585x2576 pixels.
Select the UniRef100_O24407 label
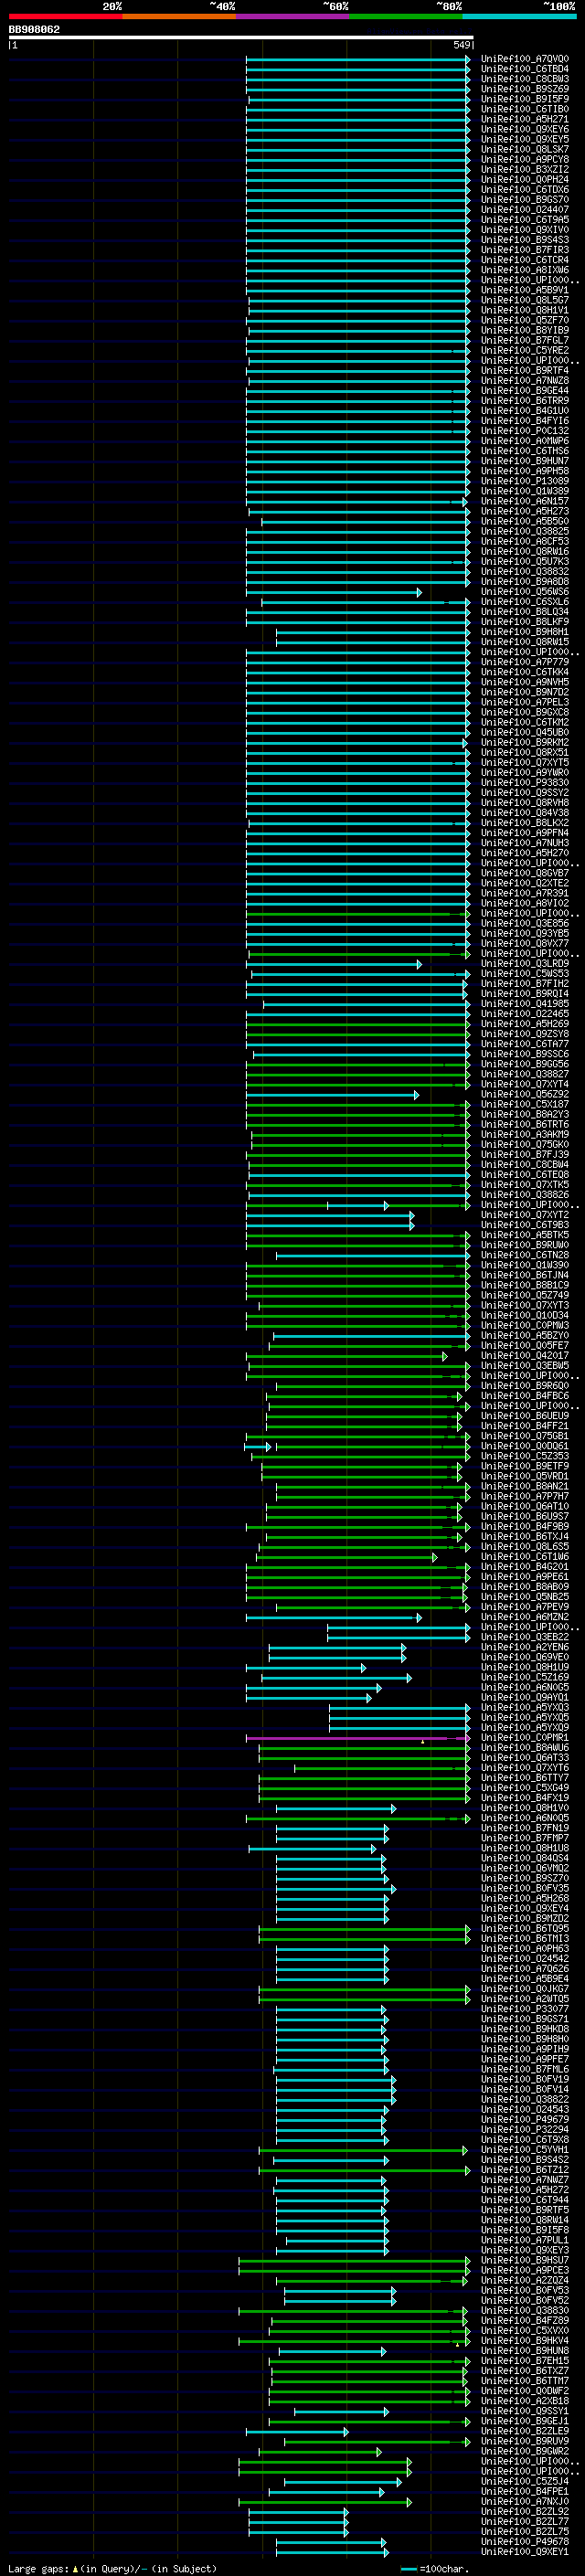[524, 210]
